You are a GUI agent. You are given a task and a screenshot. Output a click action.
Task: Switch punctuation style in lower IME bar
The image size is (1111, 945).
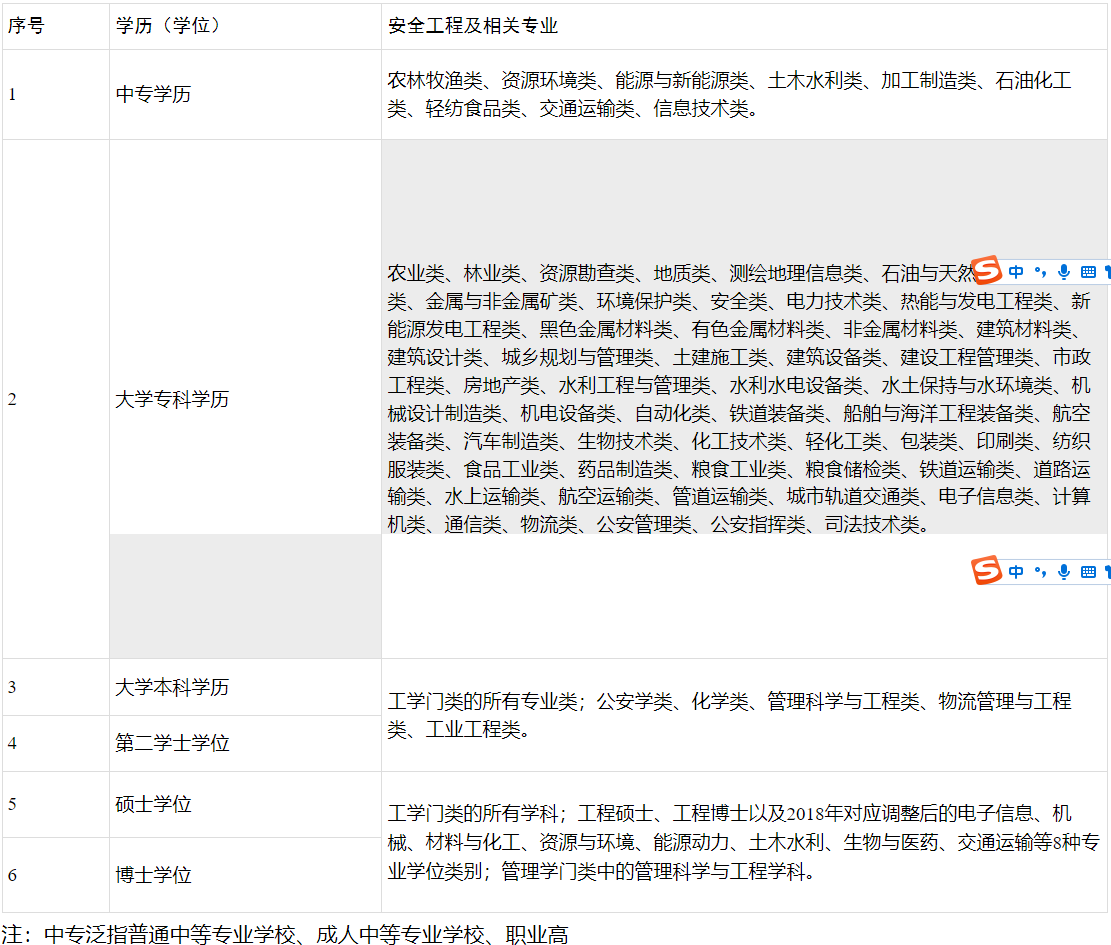click(x=1040, y=572)
